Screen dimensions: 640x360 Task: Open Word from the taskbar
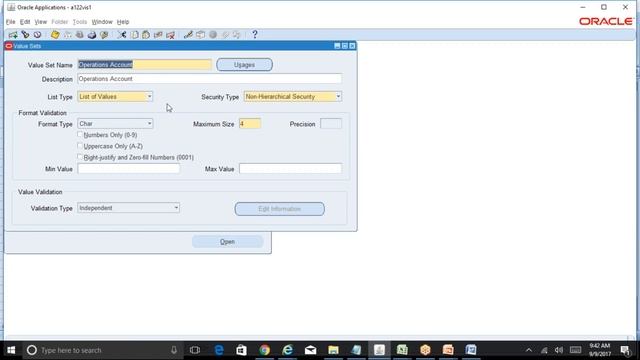471,350
